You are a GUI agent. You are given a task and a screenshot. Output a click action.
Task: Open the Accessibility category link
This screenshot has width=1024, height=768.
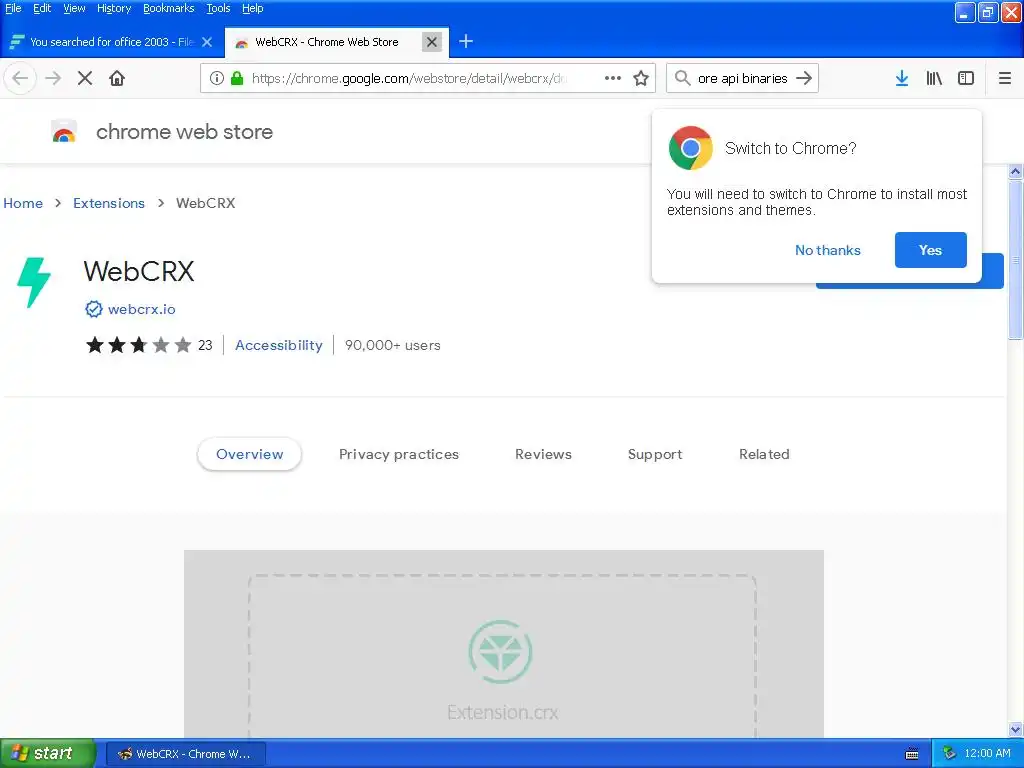(279, 345)
